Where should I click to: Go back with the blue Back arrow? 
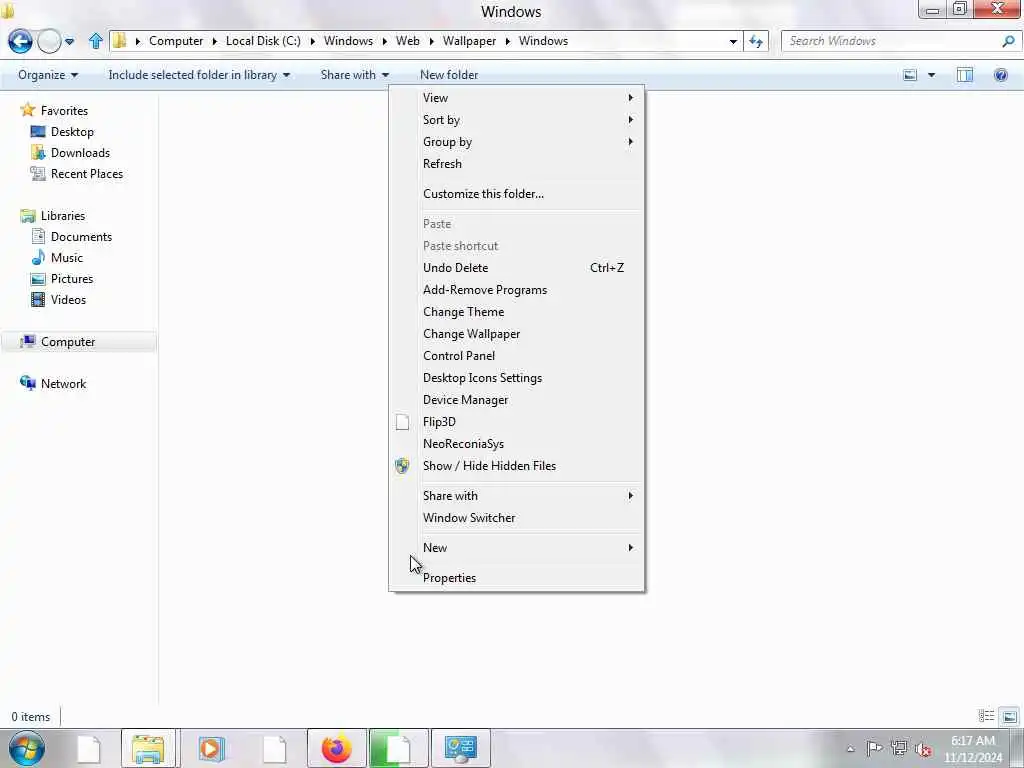20,41
